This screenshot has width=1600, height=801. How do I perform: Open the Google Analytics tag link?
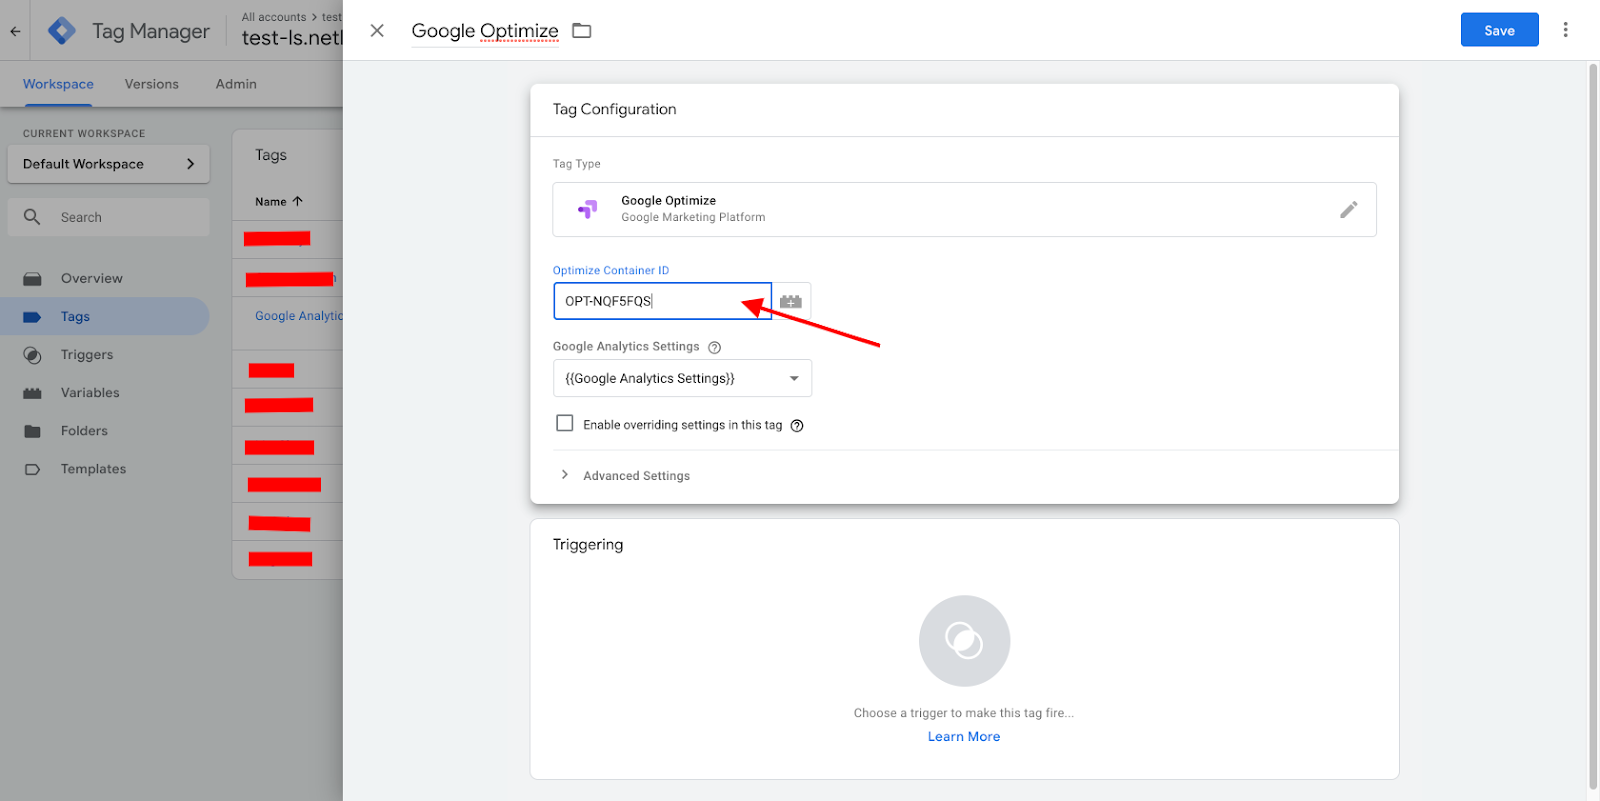[x=298, y=316]
